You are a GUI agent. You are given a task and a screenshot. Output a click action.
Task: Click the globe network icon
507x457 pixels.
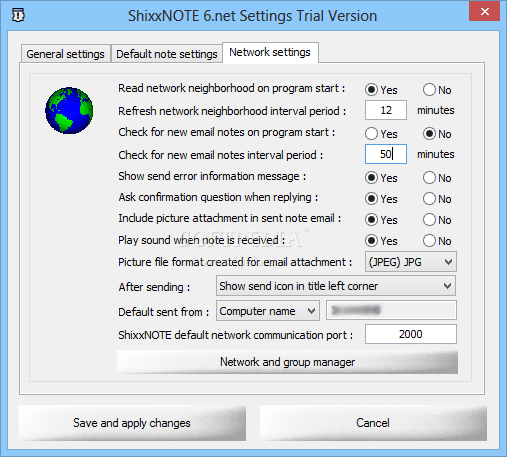coord(69,111)
